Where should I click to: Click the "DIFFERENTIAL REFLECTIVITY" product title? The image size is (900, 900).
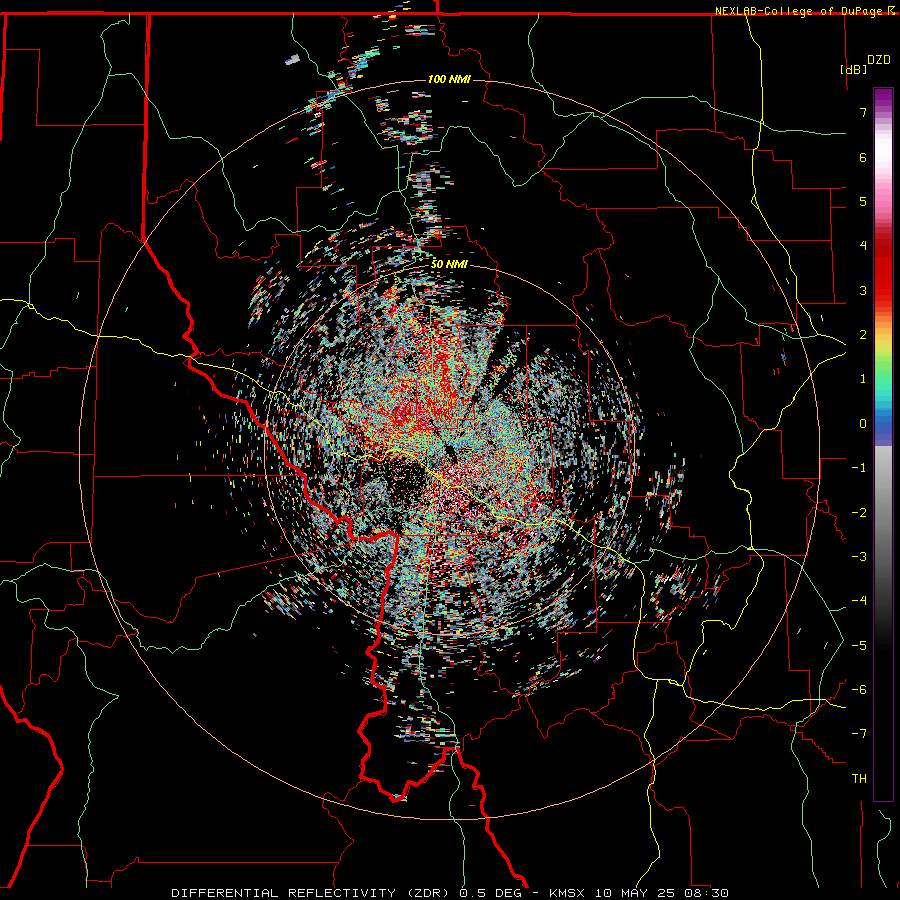coord(283,893)
